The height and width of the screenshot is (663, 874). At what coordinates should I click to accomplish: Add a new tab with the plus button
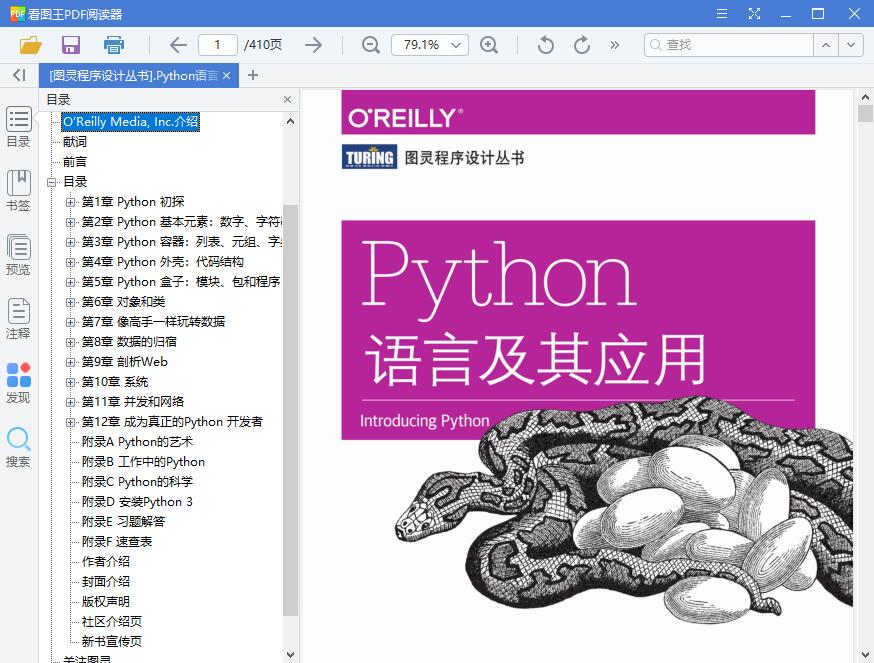[x=253, y=75]
